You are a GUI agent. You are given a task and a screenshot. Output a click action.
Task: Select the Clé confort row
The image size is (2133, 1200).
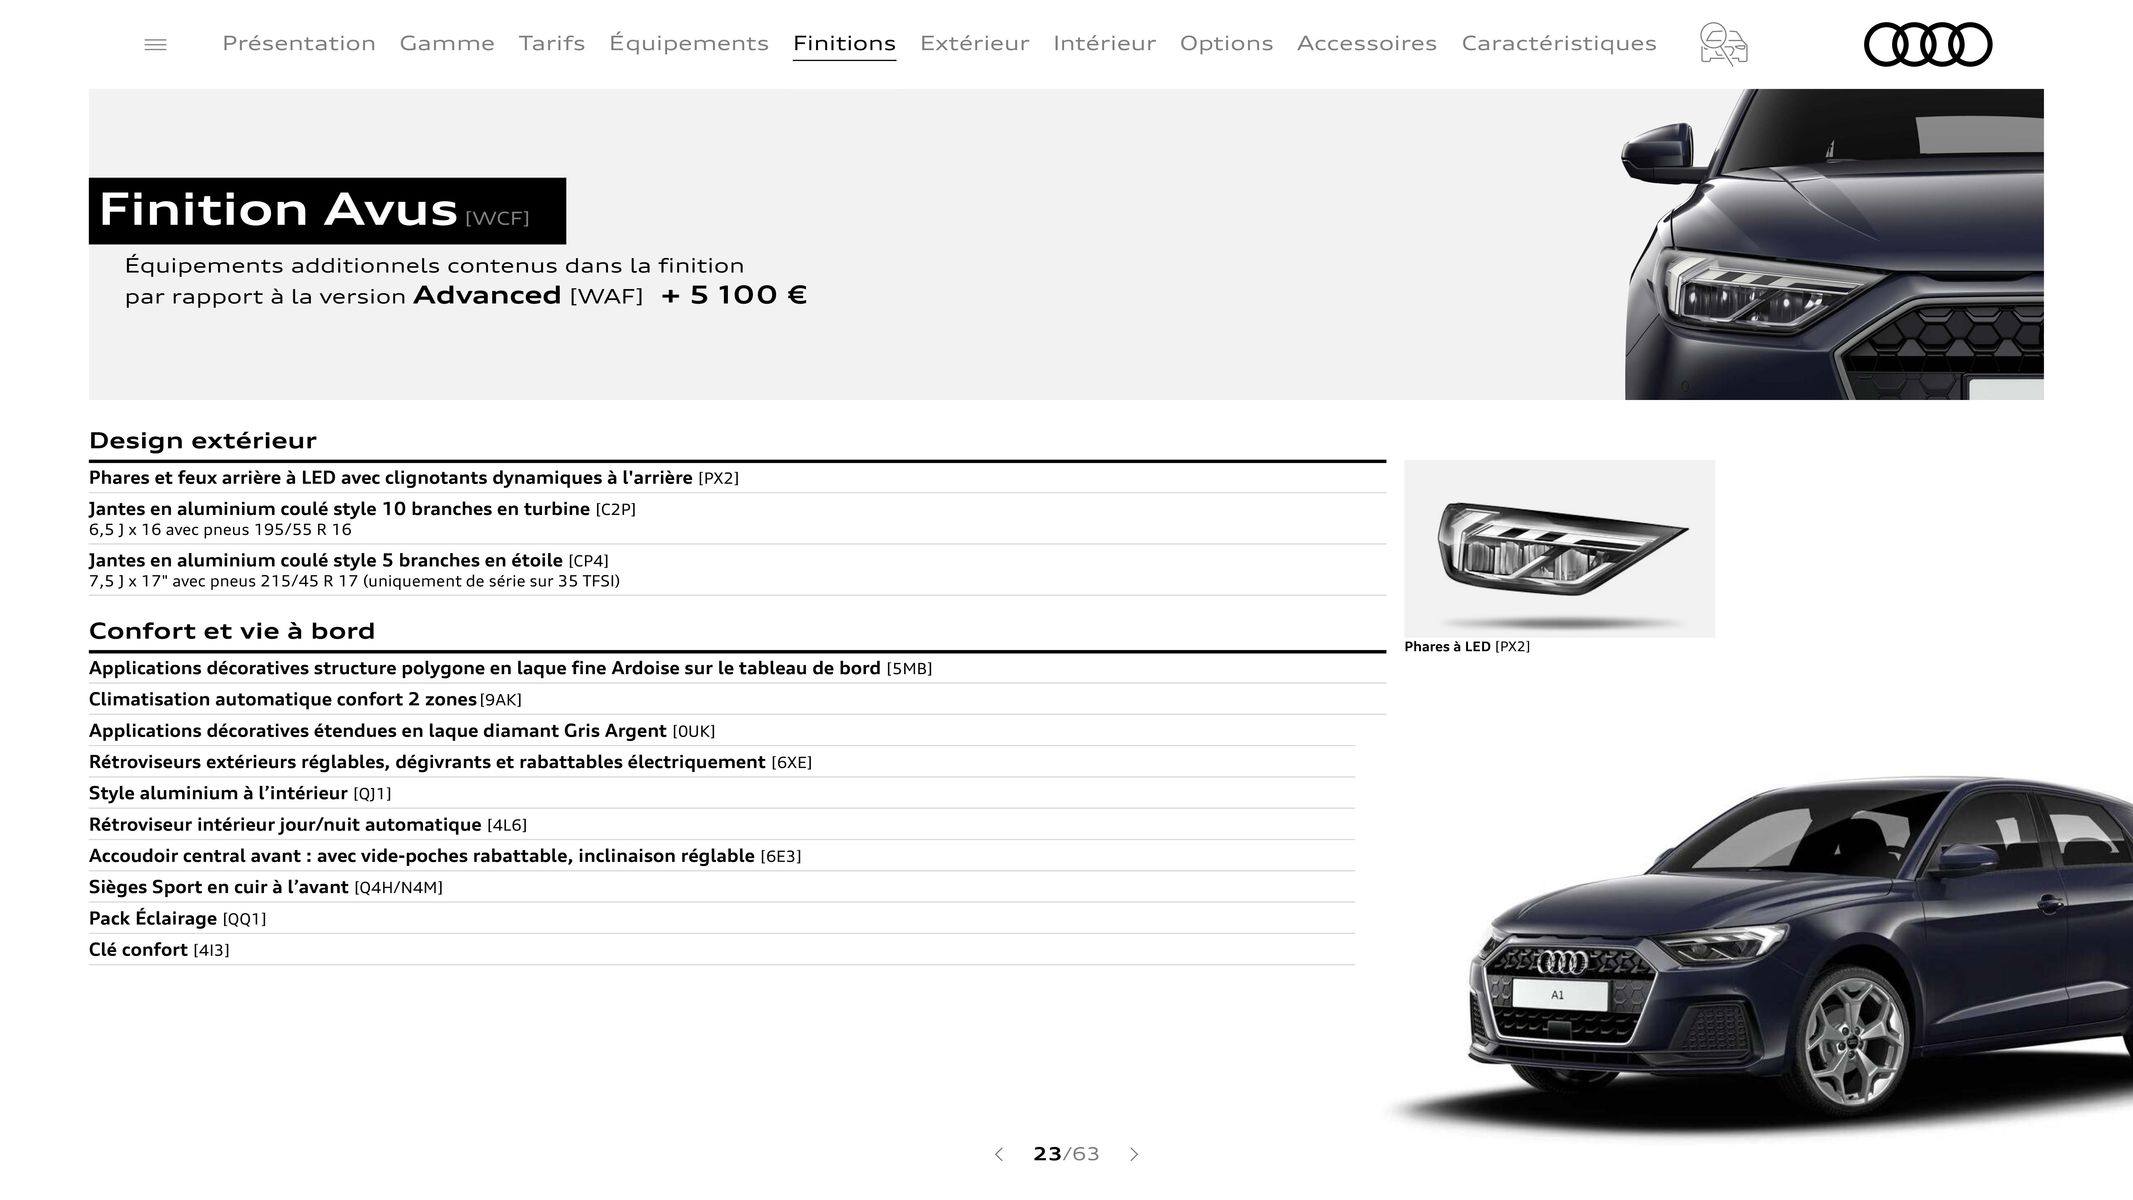click(x=722, y=950)
